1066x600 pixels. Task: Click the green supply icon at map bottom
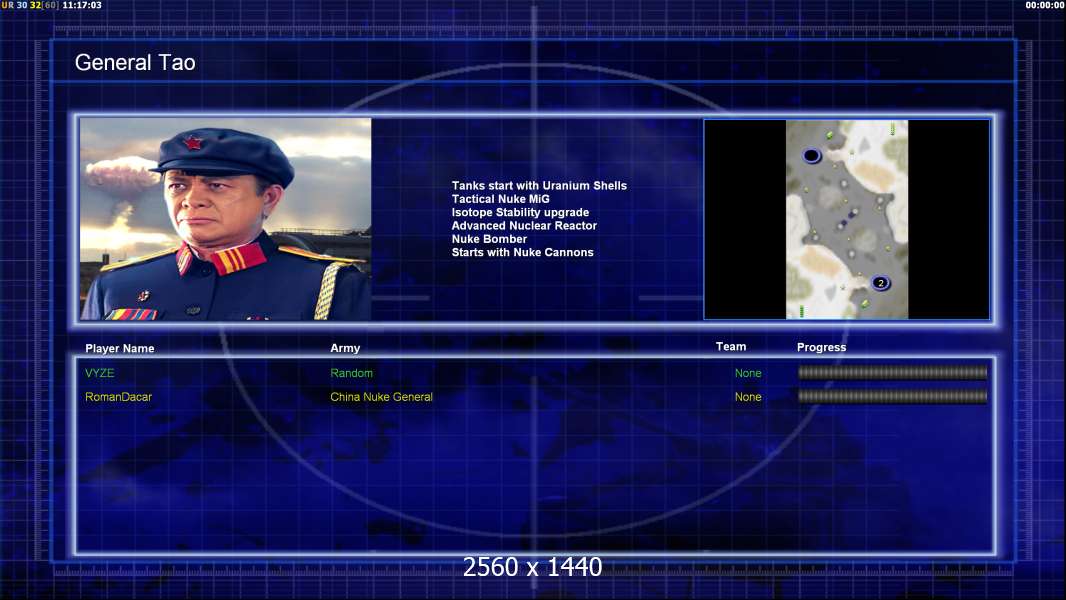(864, 303)
